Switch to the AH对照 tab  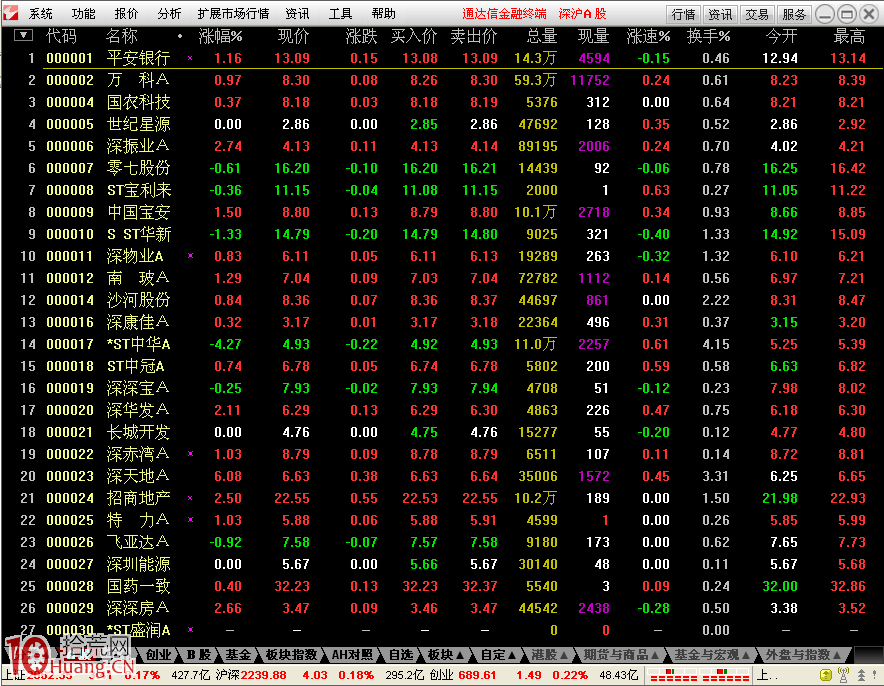[352, 655]
